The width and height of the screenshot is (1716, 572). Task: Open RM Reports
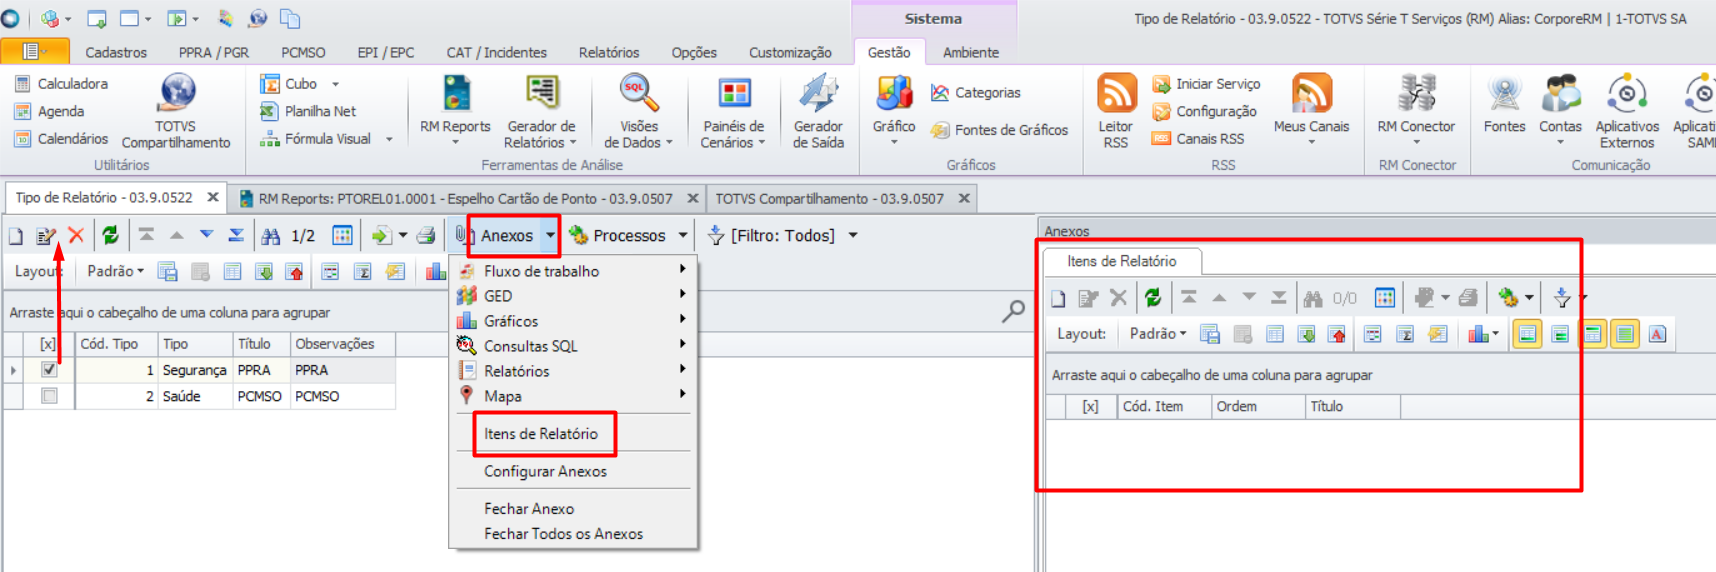coord(455,110)
